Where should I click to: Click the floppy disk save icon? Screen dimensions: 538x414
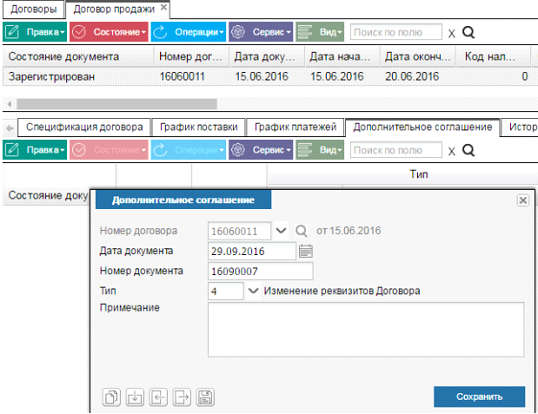205,397
